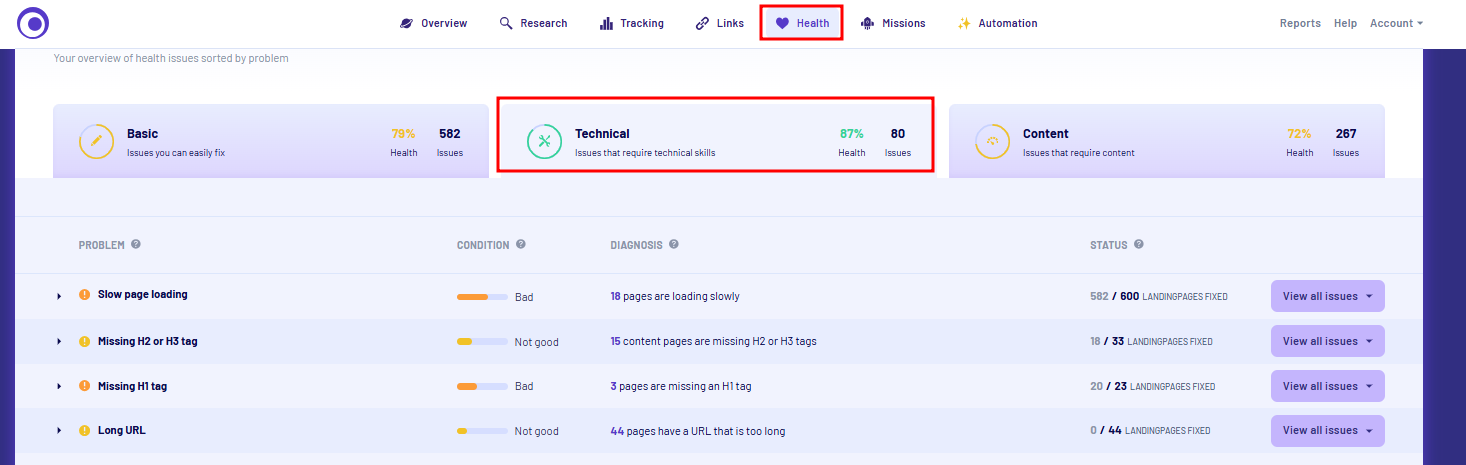The height and width of the screenshot is (465, 1466).
Task: Click the magnifier icon beside Research
Action: [506, 23]
